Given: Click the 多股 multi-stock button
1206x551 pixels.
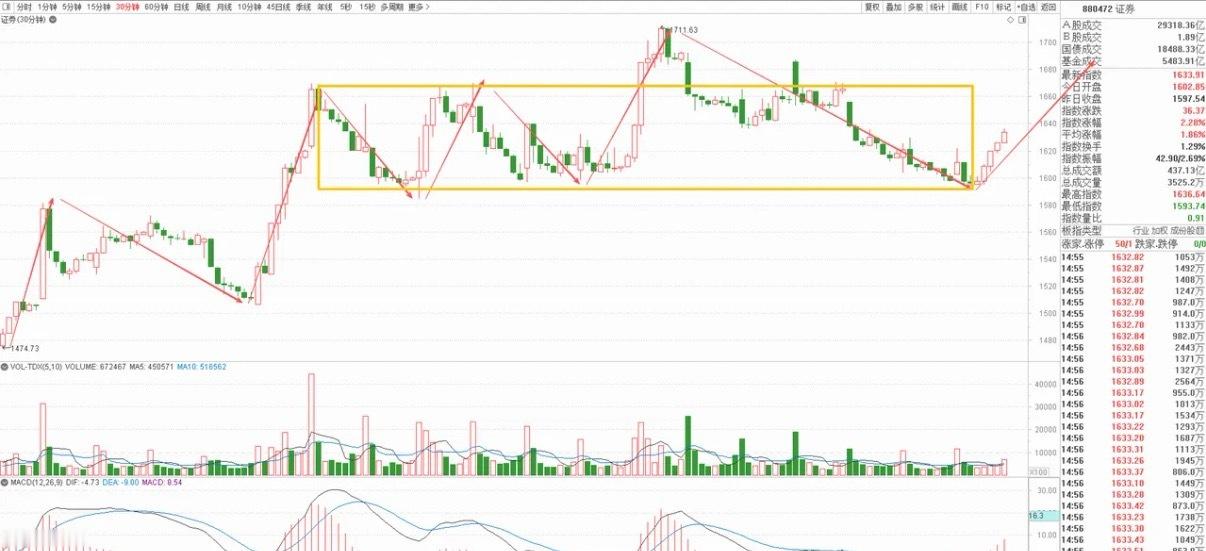Looking at the screenshot, I should (915, 6).
